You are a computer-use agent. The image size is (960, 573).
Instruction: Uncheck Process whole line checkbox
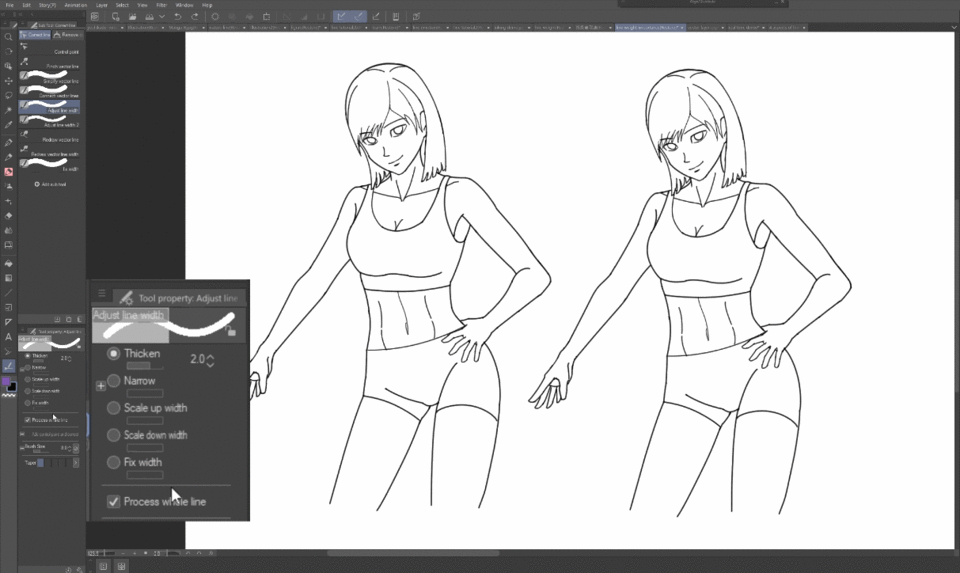point(114,501)
